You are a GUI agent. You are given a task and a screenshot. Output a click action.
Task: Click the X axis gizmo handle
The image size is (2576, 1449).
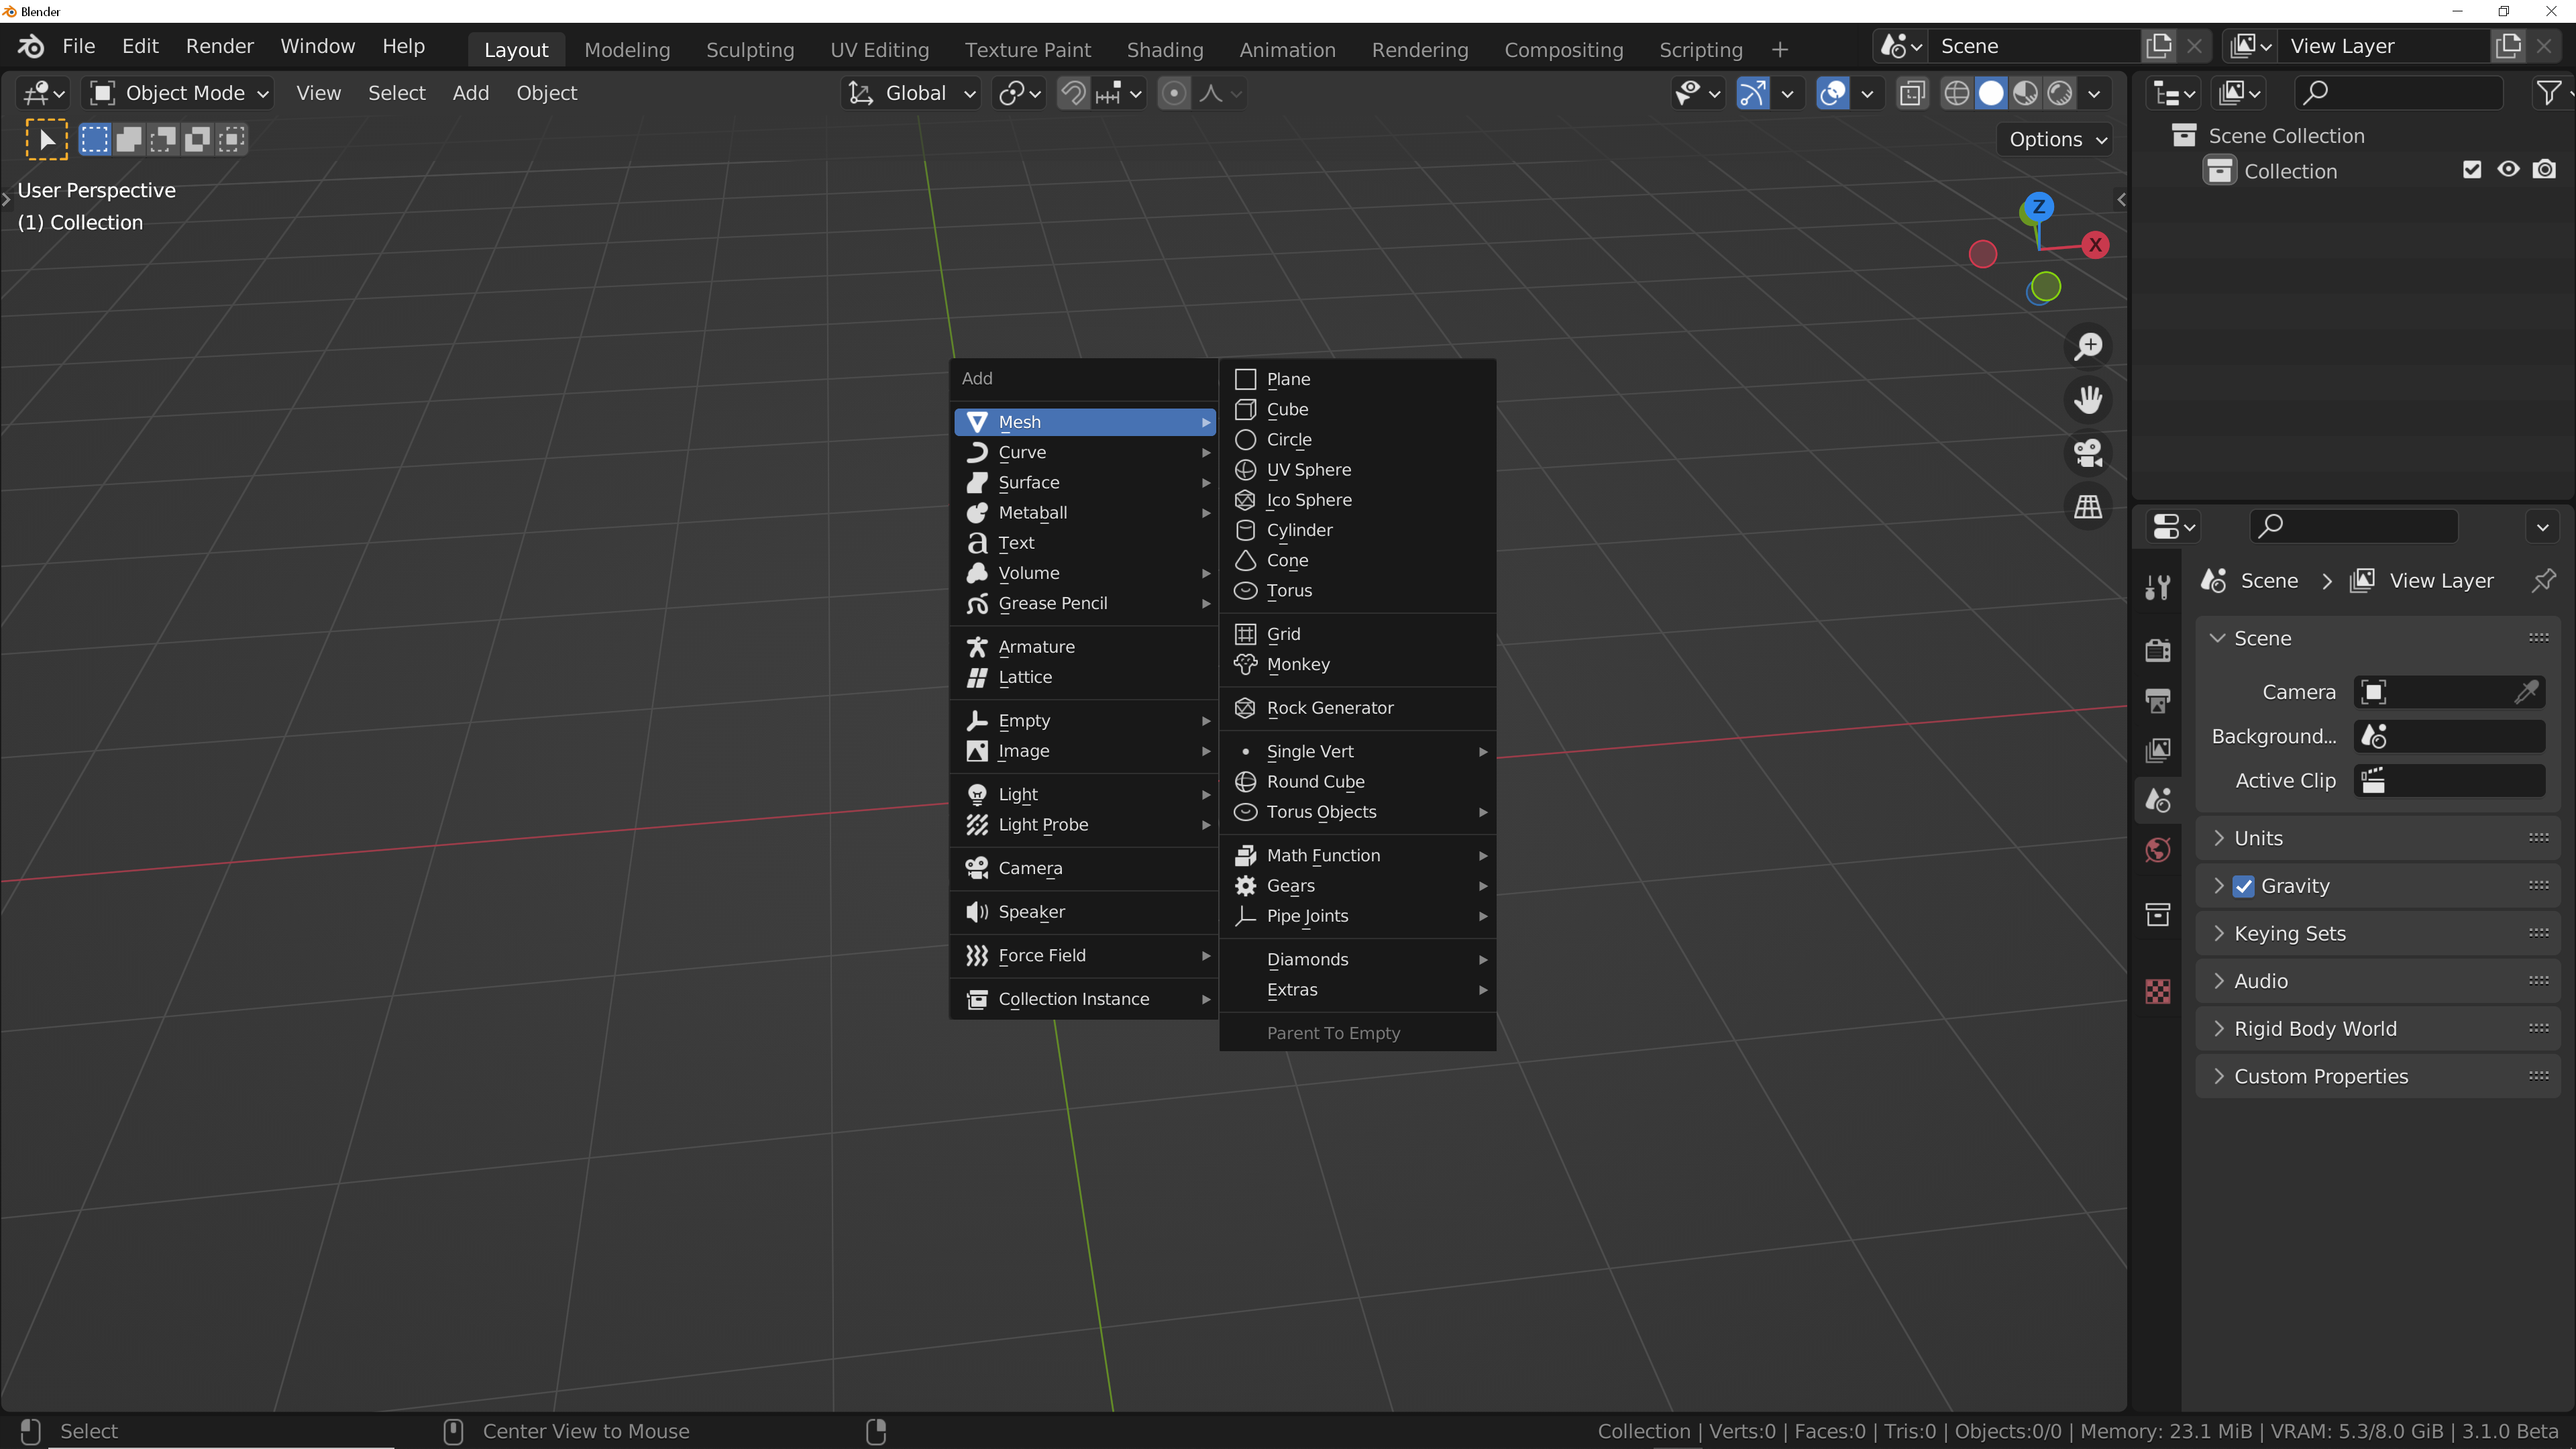pos(2095,245)
